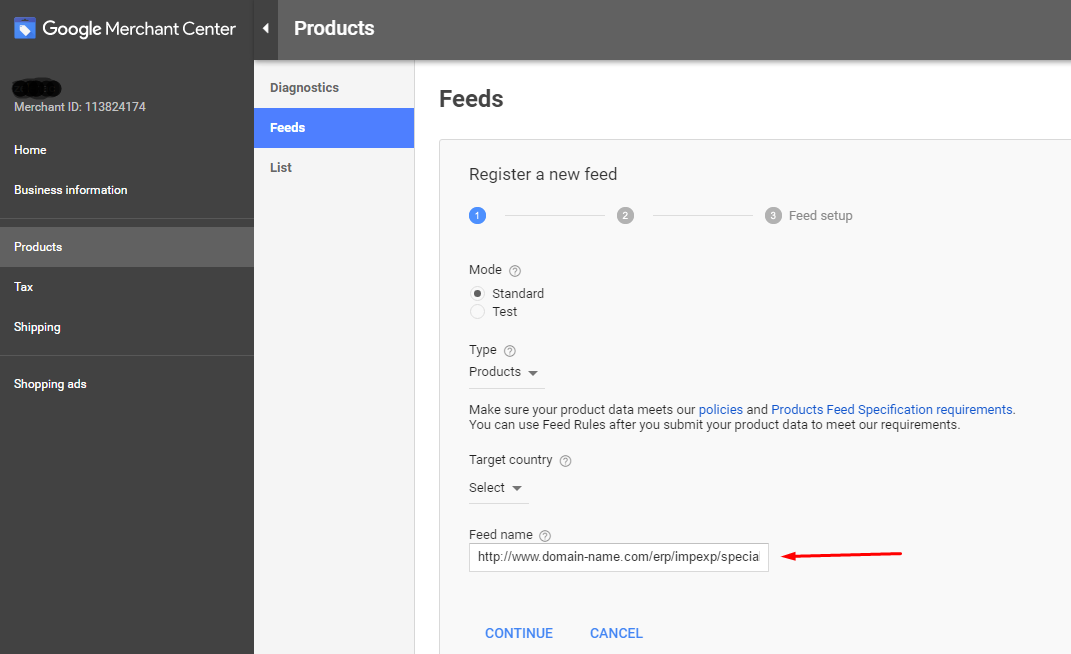The height and width of the screenshot is (654, 1071).
Task: Click the step 3 Feed setup indicator
Action: pos(809,215)
